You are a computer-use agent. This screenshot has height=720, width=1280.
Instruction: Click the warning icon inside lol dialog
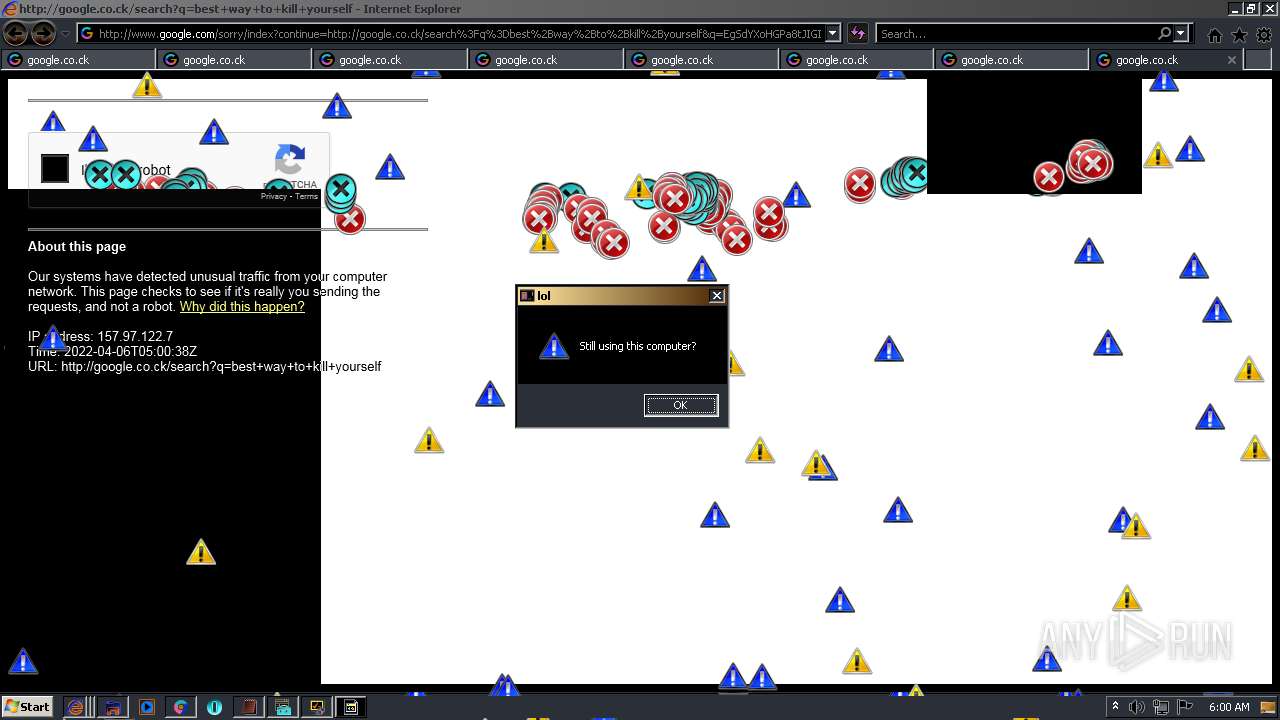pyautogui.click(x=554, y=346)
